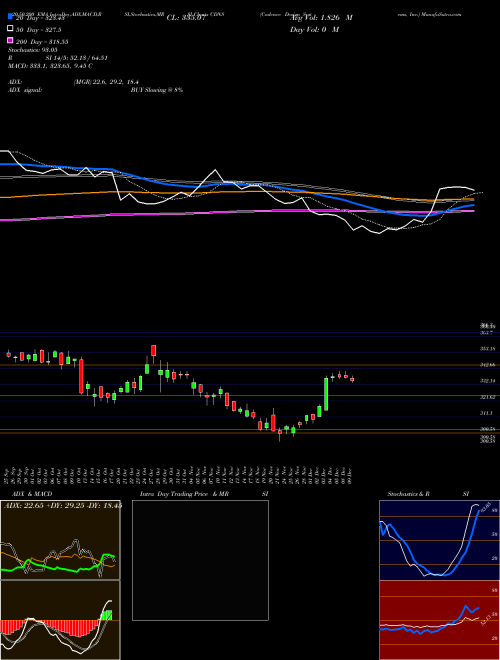Click the blue 20 Day legend swatch
Image resolution: width=500 pixels, height=660 pixels.
(10, 17)
